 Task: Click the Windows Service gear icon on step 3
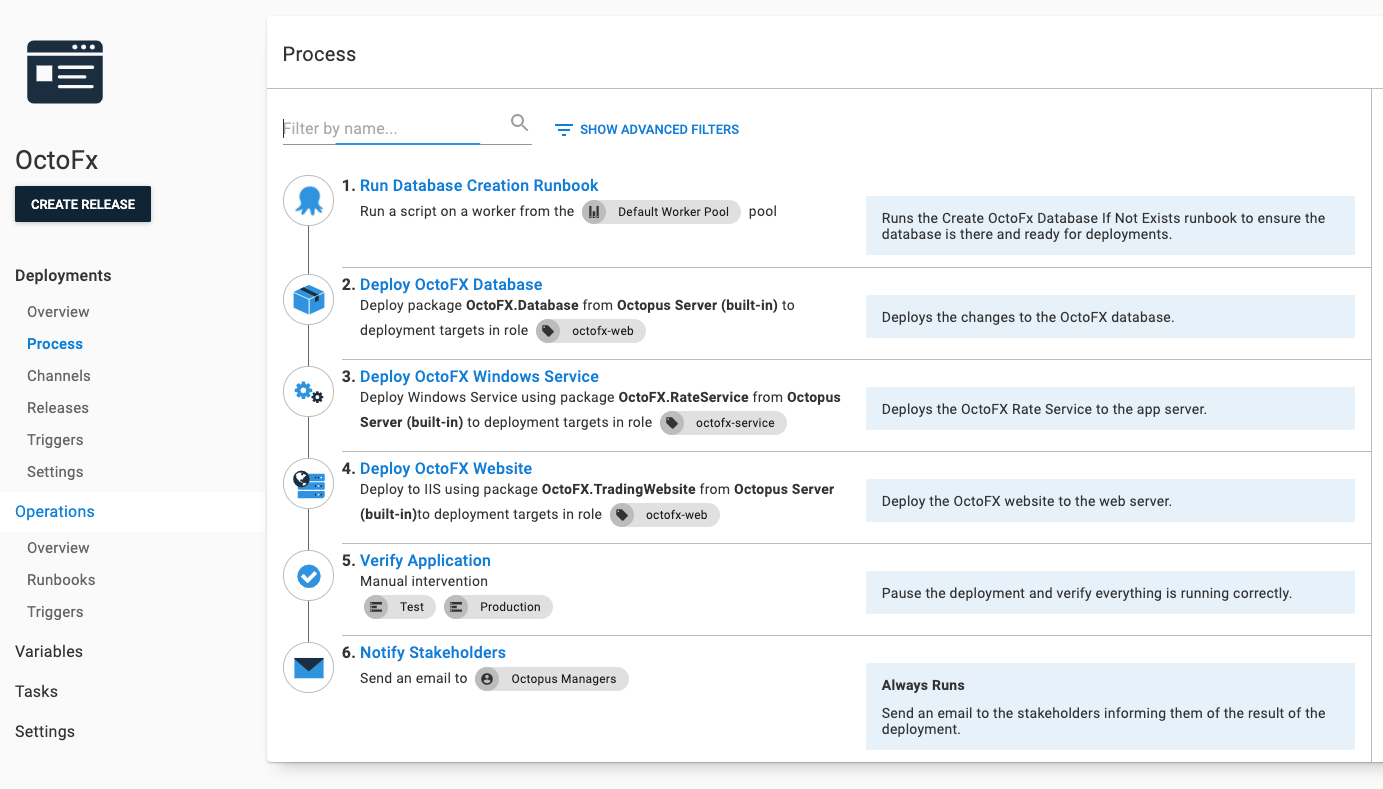tap(308, 391)
